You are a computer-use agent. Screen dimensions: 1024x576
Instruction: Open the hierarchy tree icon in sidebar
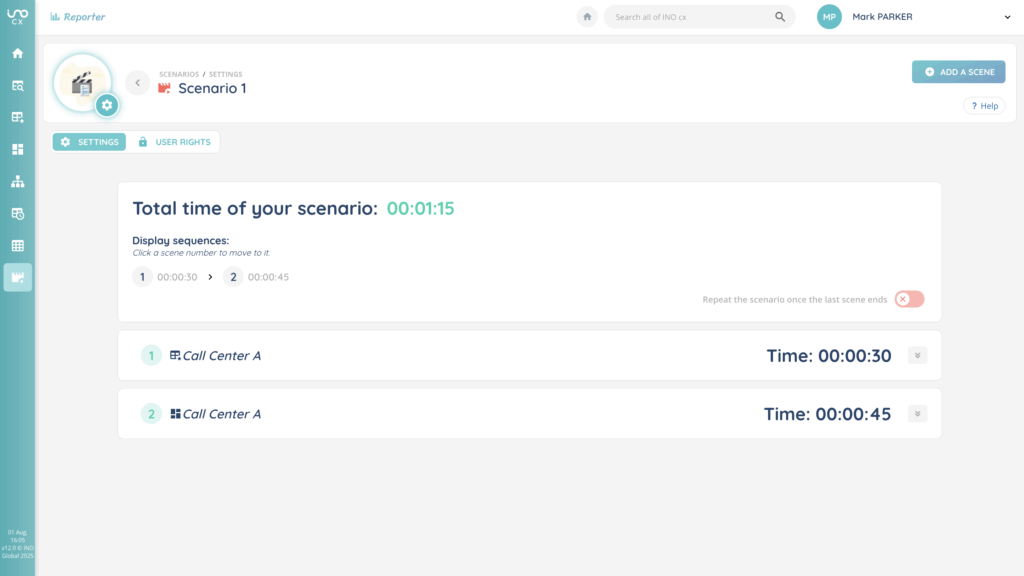[x=17, y=181]
